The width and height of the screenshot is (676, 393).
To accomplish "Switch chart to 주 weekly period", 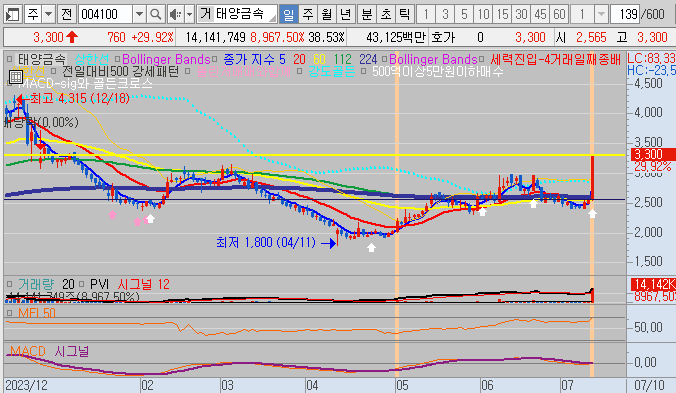I will tap(307, 15).
